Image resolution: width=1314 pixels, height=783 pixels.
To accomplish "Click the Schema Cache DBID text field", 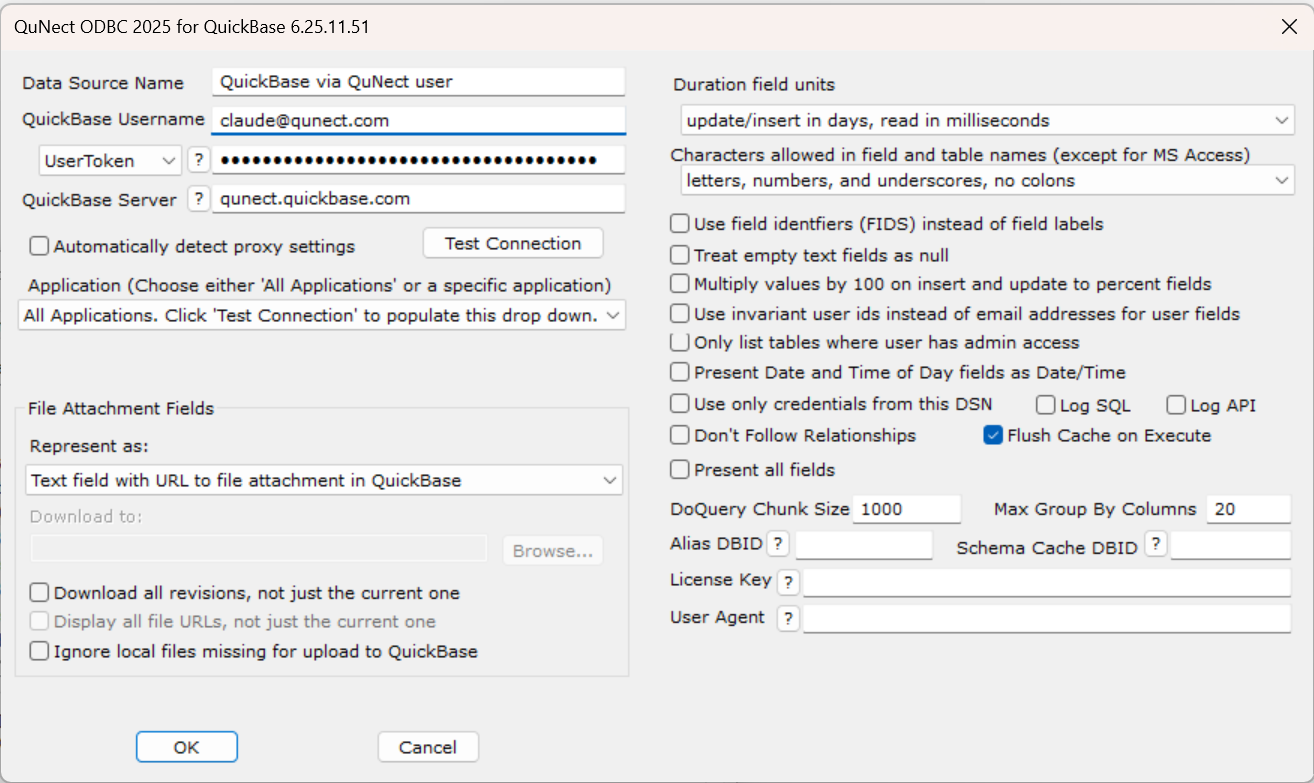I will 1231,545.
